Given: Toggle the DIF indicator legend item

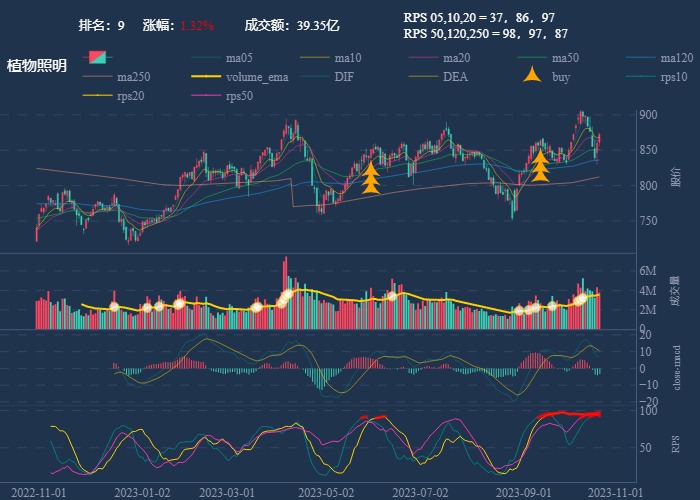Looking at the screenshot, I should click(343, 76).
